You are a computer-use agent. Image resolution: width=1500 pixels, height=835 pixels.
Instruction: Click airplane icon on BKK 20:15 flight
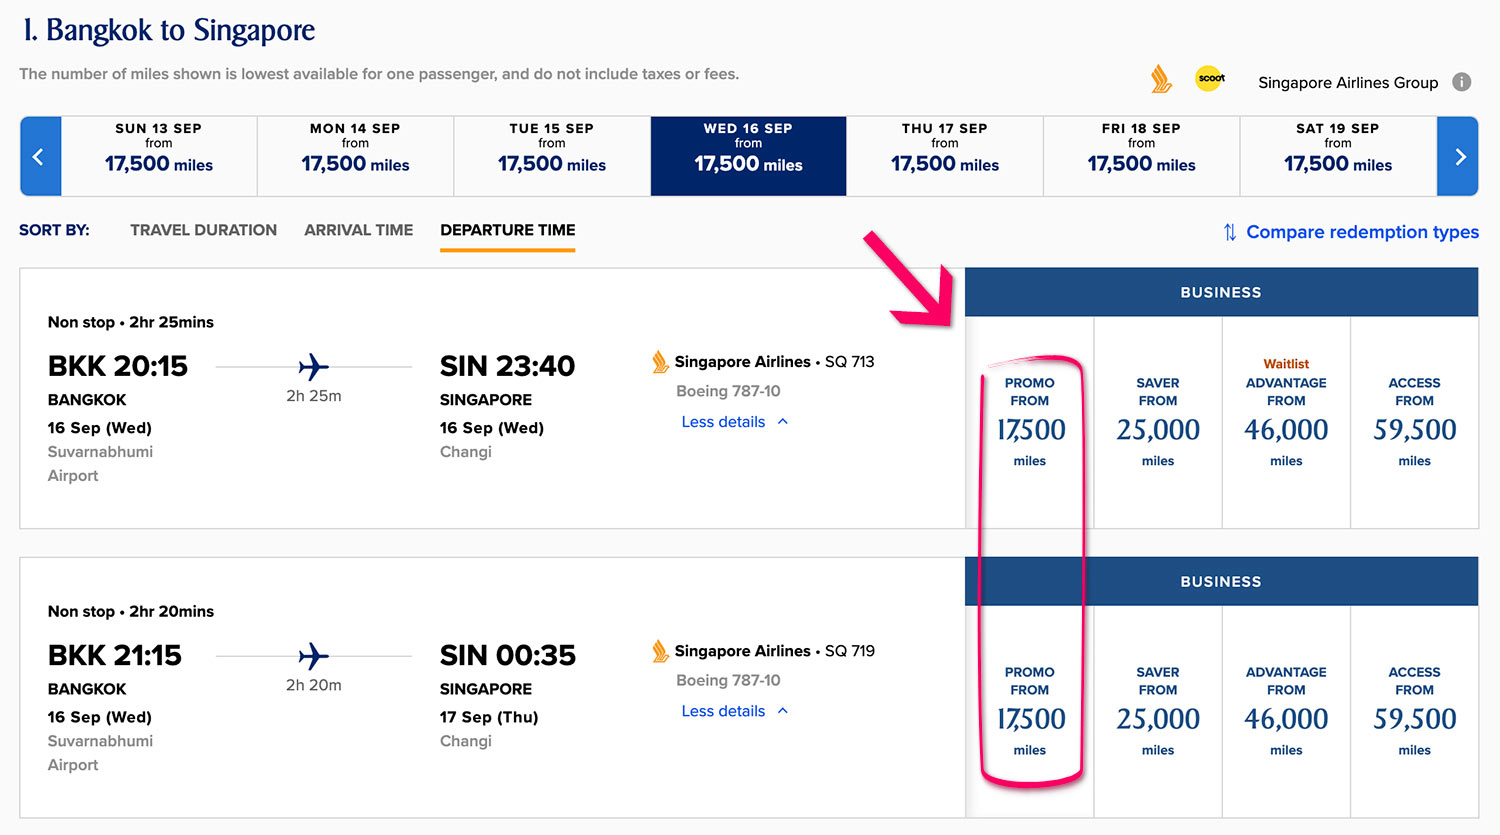(313, 367)
